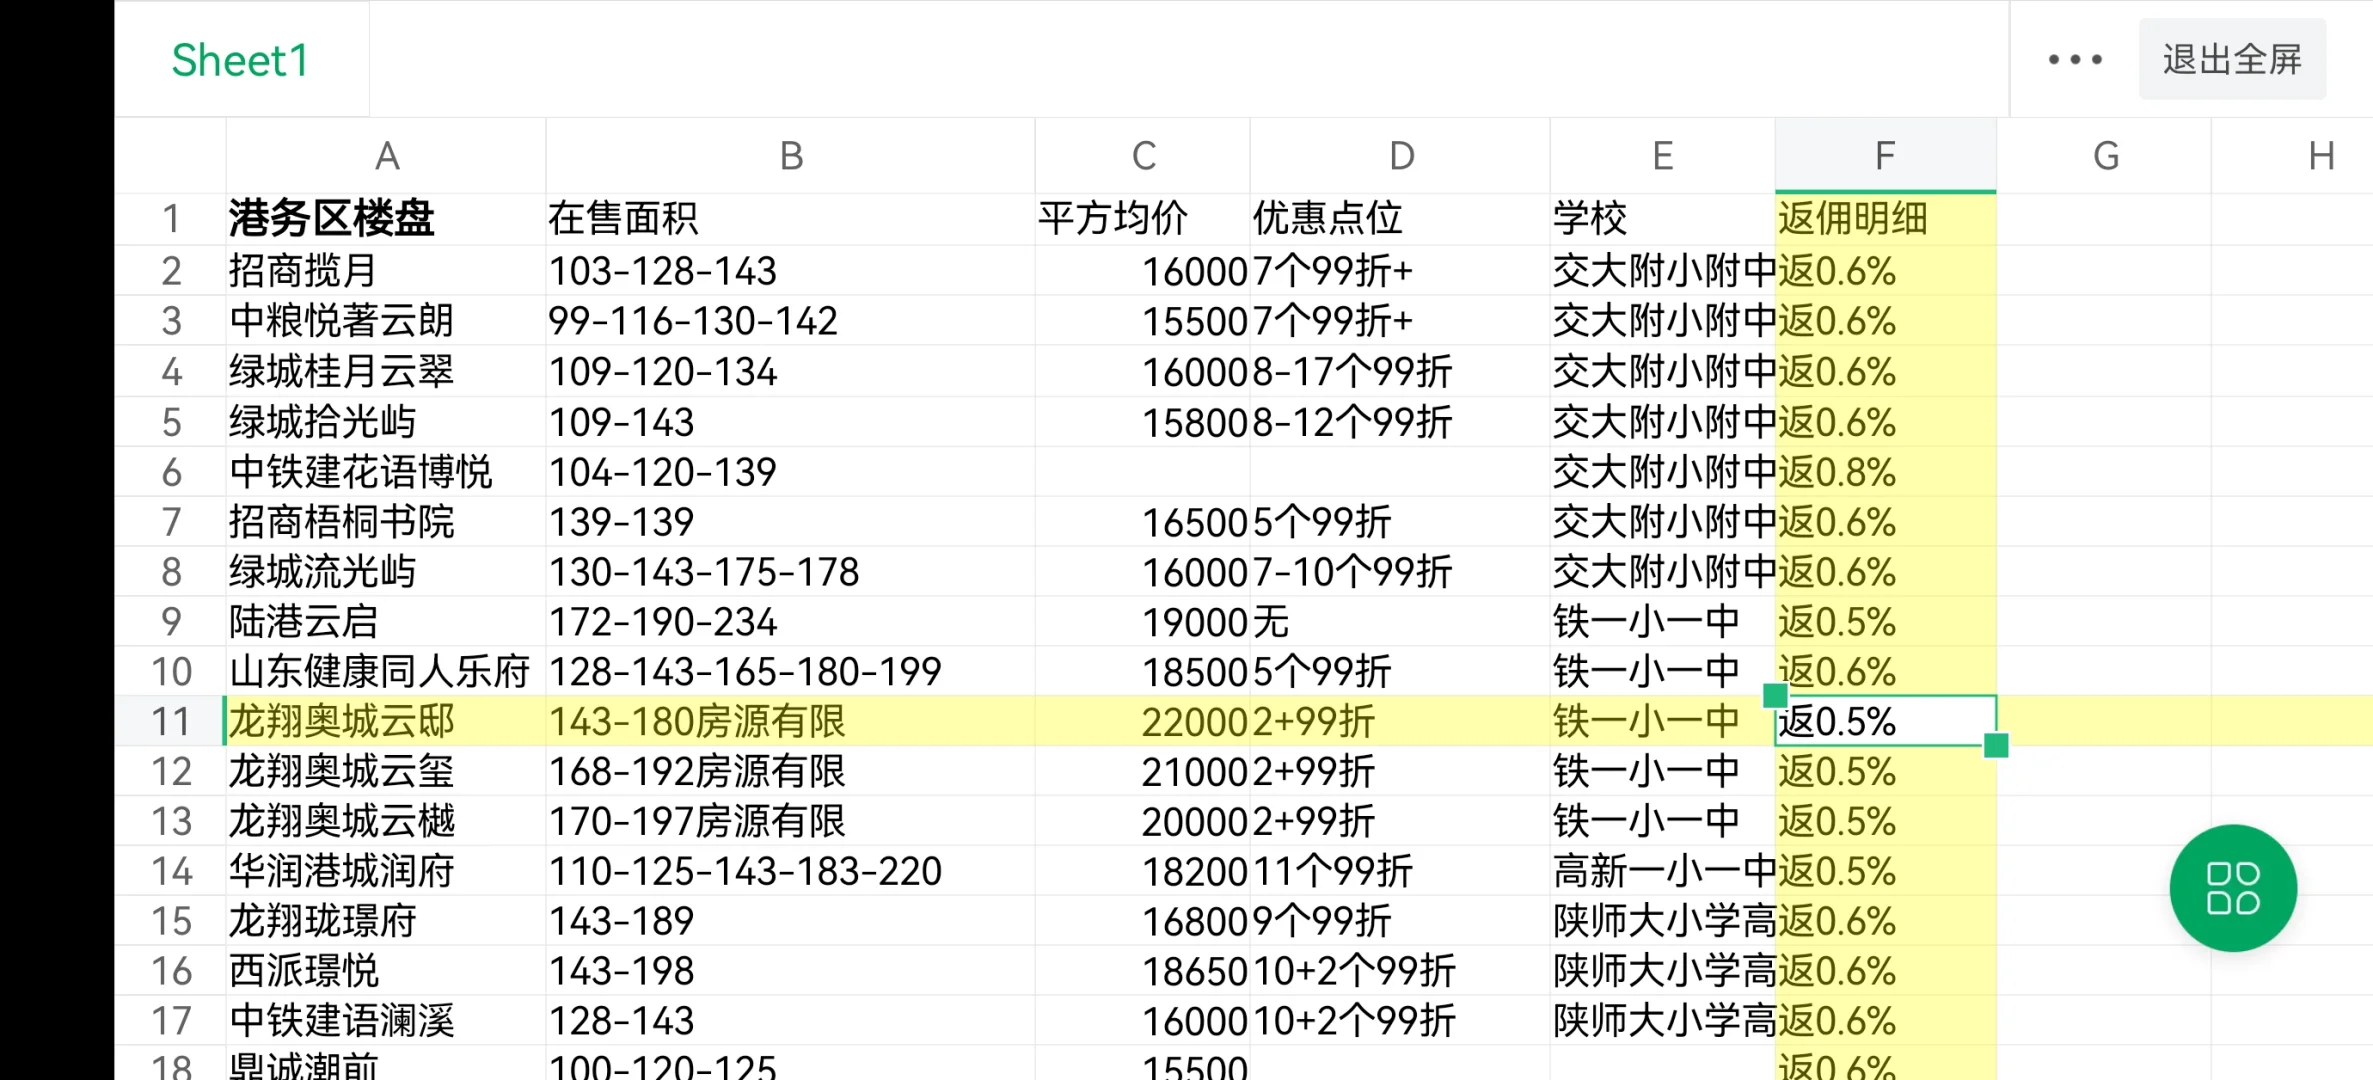Select row 11 header number
Screen dimensions: 2373x1080
pos(171,721)
